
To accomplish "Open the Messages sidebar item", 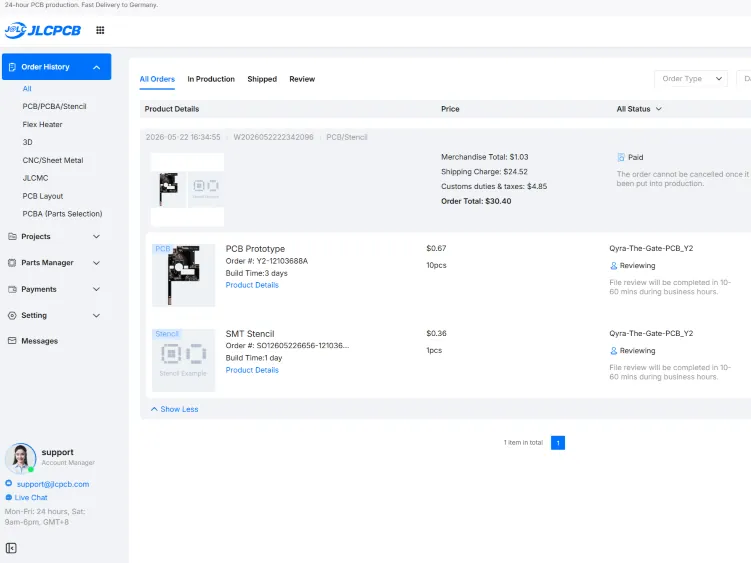I will coord(40,341).
